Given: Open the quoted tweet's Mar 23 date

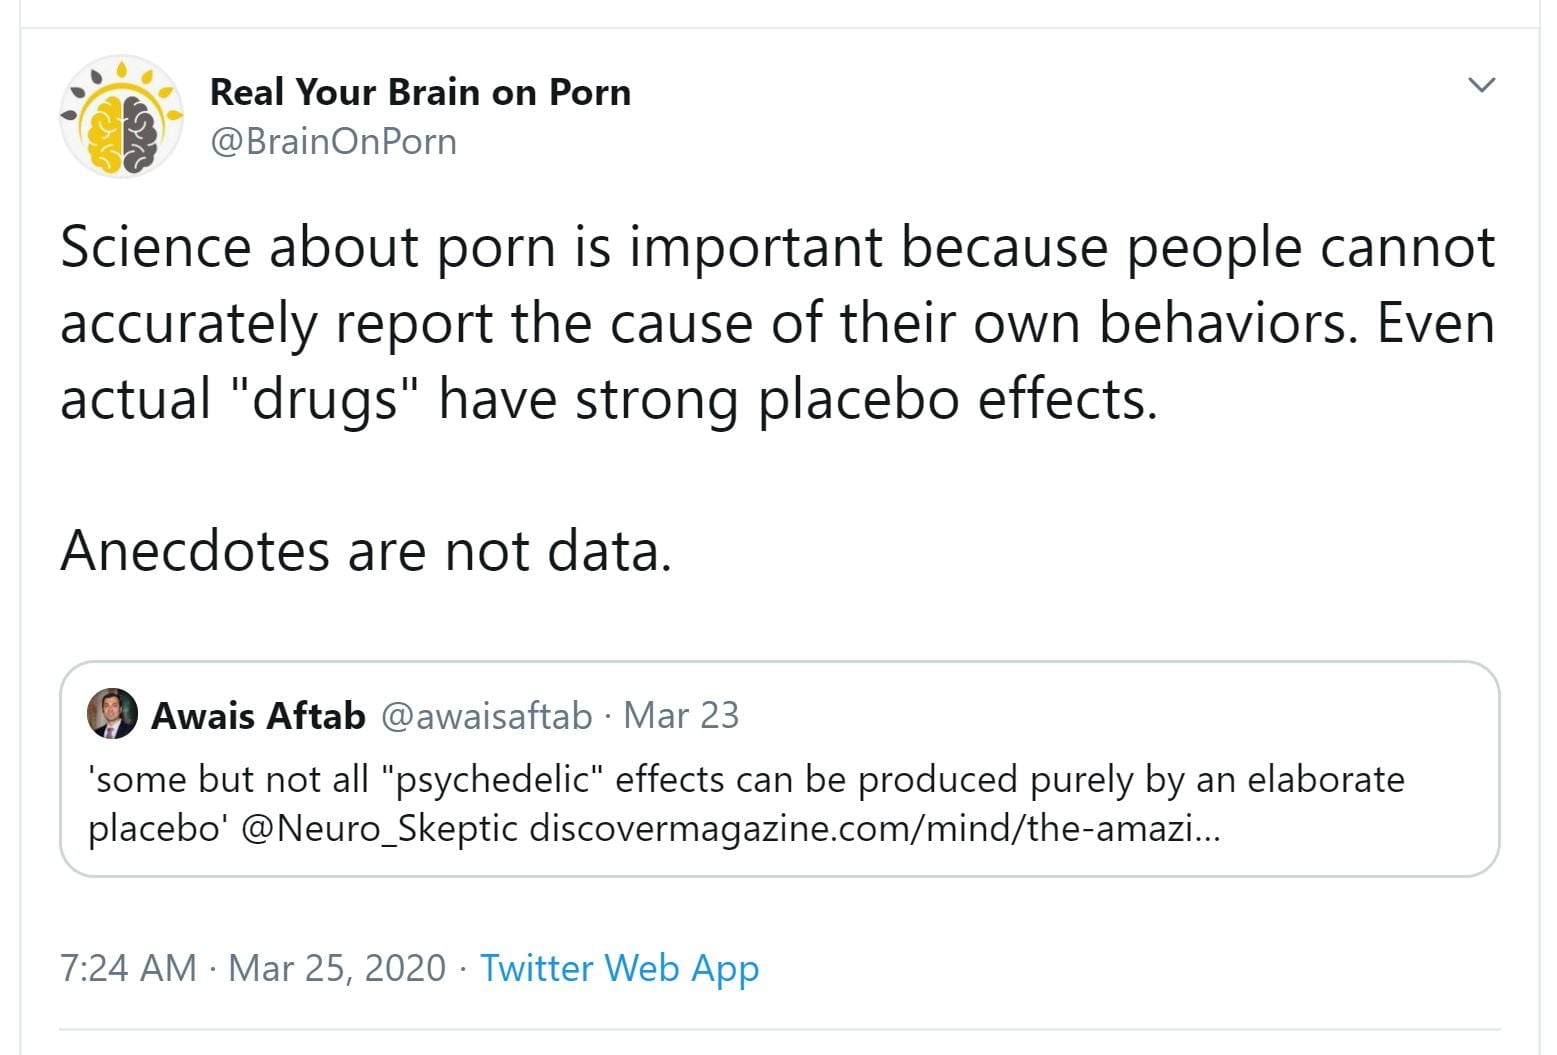Looking at the screenshot, I should (680, 716).
